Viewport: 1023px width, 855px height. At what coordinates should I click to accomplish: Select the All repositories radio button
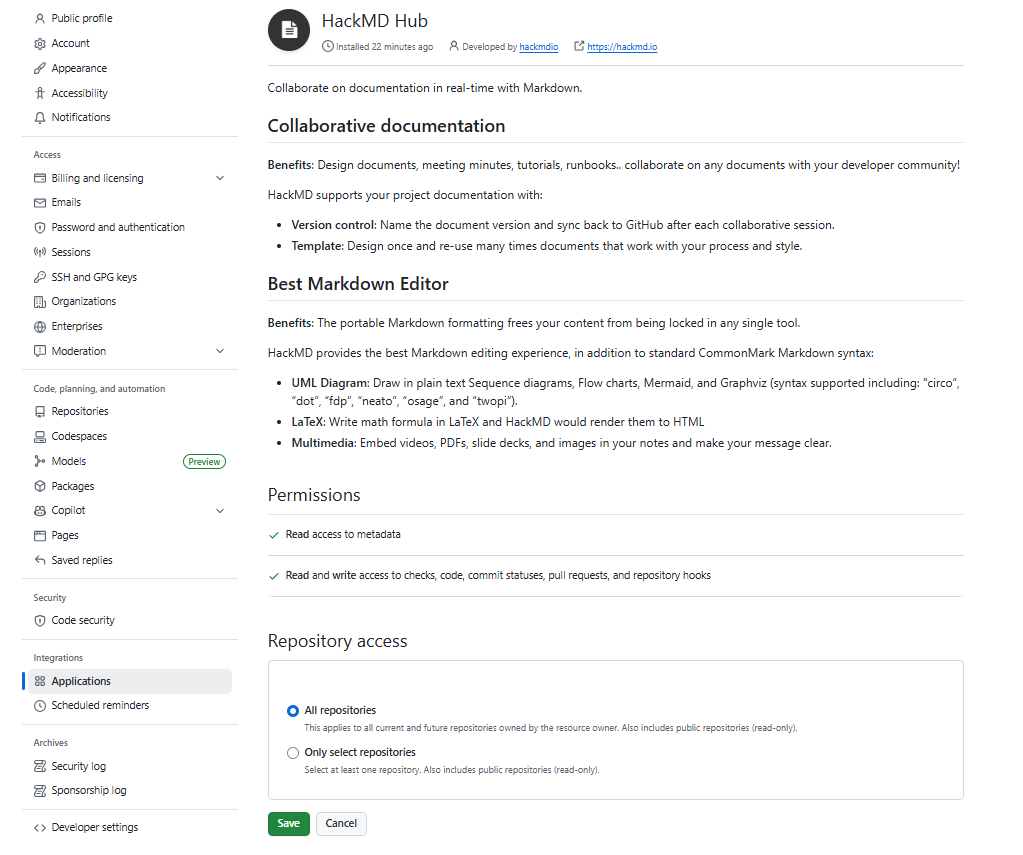[293, 711]
